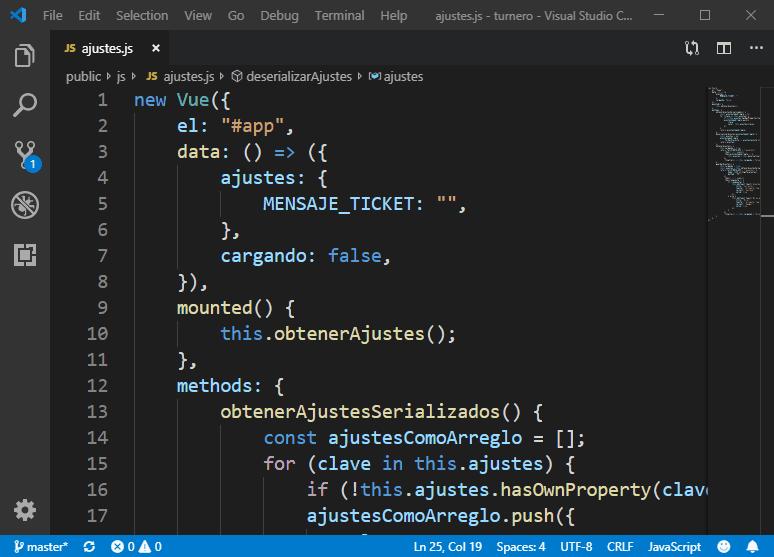Viewport: 774px width, 557px height.
Task: Click the Manage gear icon
Action: pyautogui.click(x=25, y=509)
